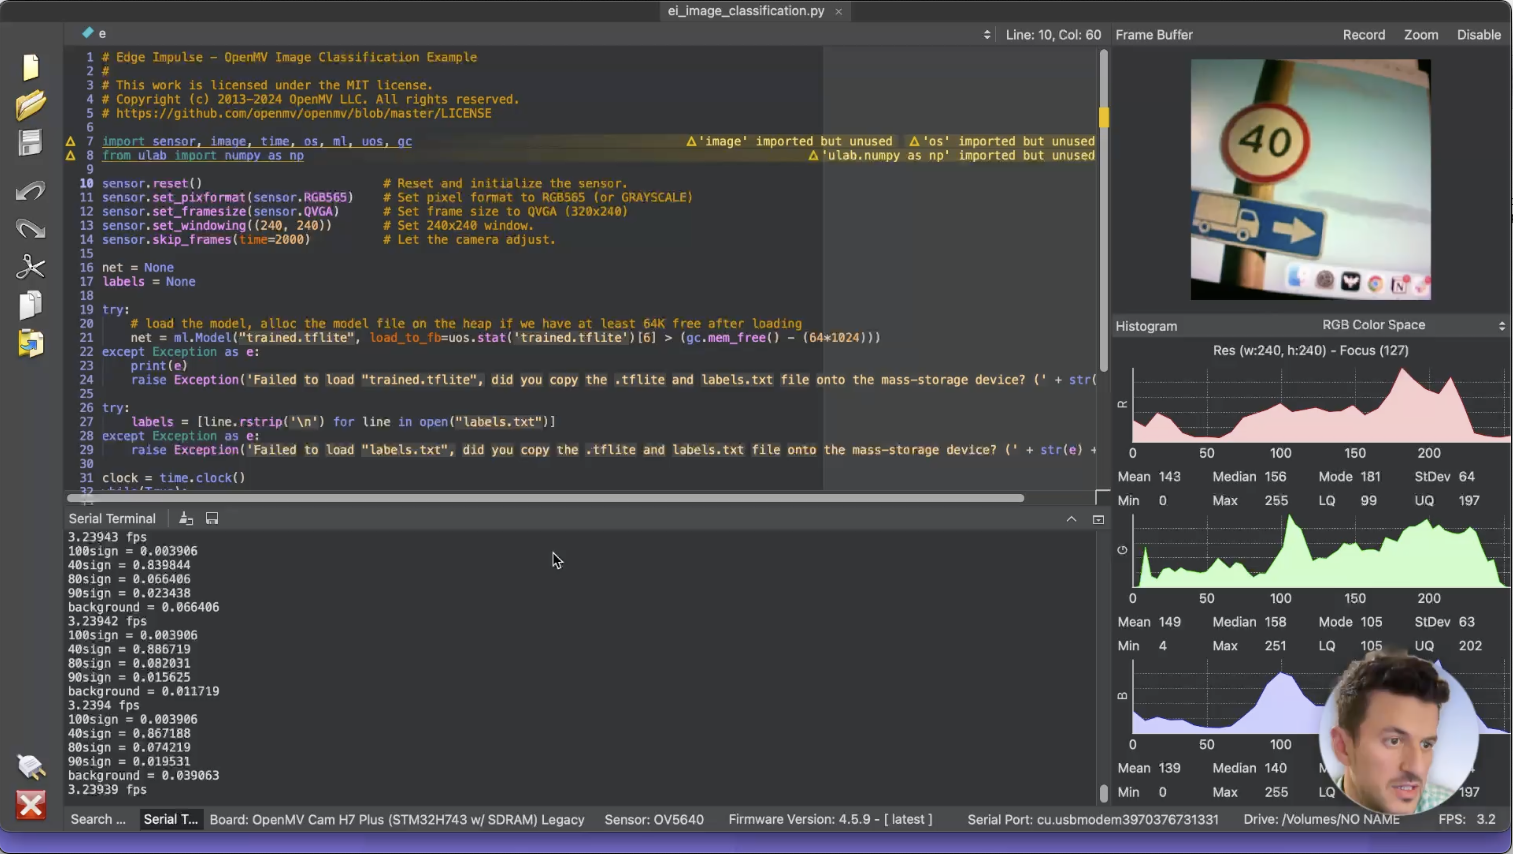Screen dimensions: 1513x854
Task: Switch to the Search Results tab
Action: [98, 819]
